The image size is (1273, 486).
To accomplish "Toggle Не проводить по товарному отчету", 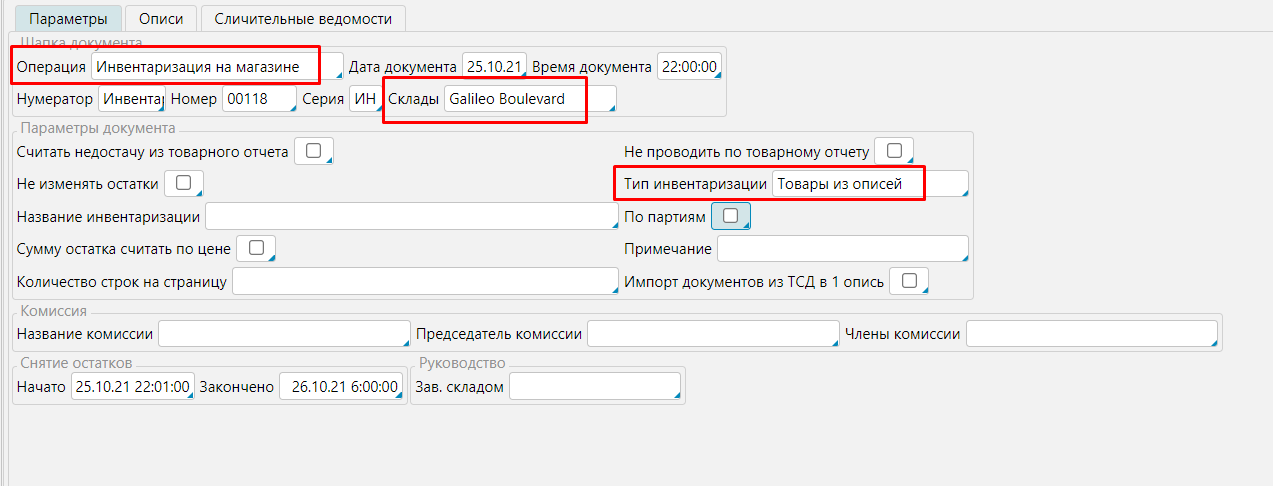I will [894, 151].
